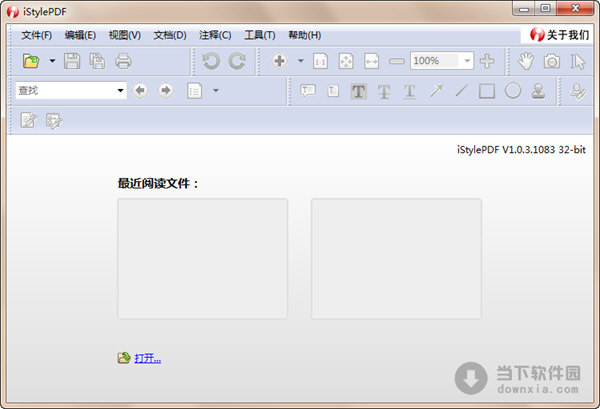Select the text box annotation tool
This screenshot has width=600, height=409.
(x=333, y=91)
